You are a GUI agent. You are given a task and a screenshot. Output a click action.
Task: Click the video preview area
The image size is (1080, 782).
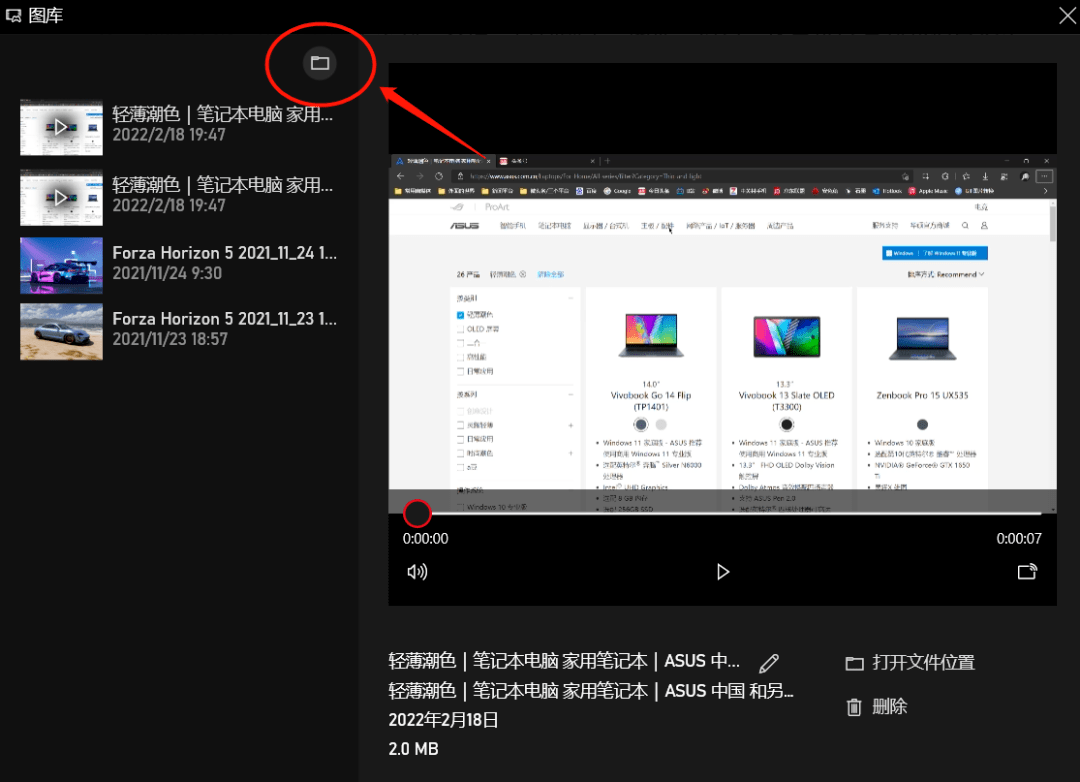click(722, 330)
